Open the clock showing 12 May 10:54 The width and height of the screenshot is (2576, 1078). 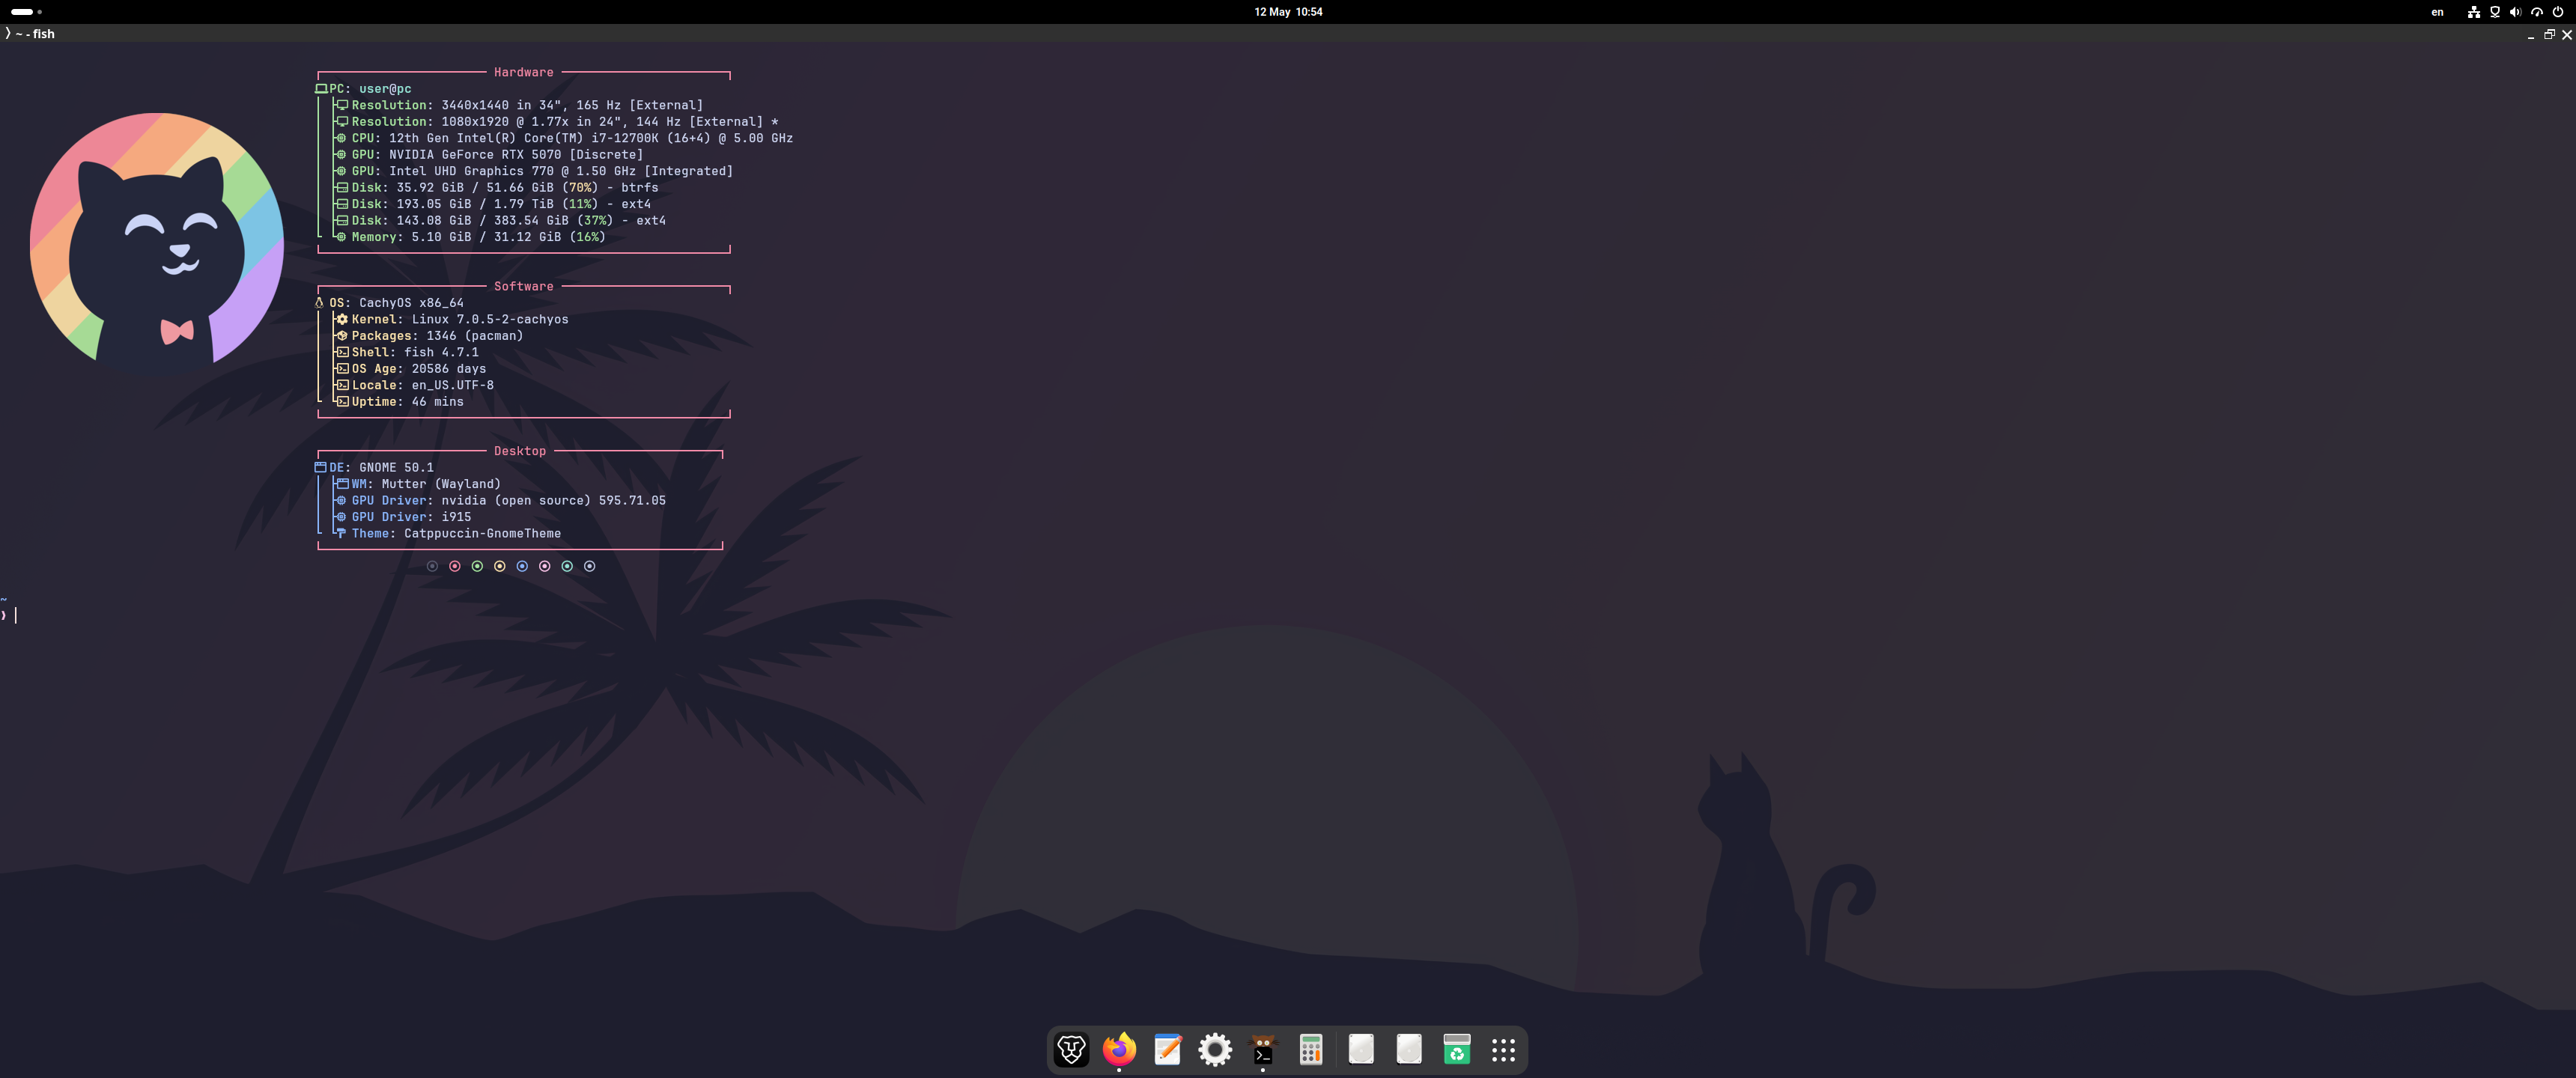pos(1288,12)
